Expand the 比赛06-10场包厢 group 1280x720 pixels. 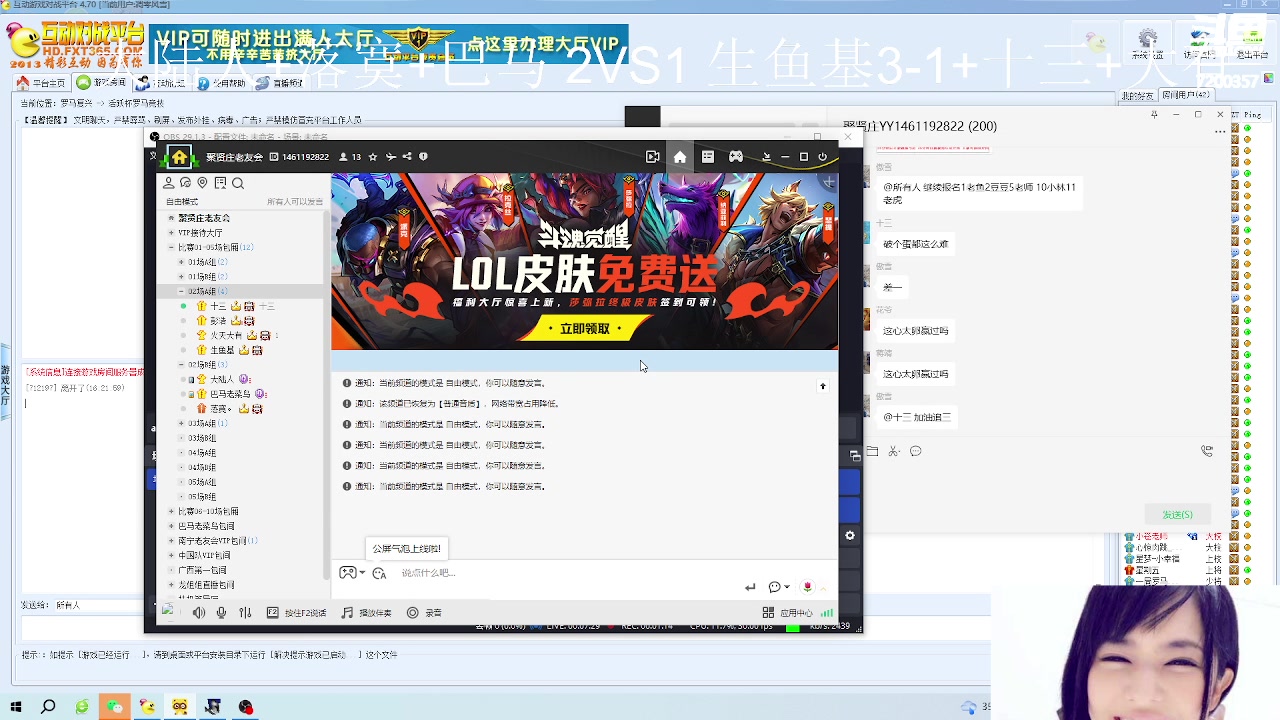171,511
